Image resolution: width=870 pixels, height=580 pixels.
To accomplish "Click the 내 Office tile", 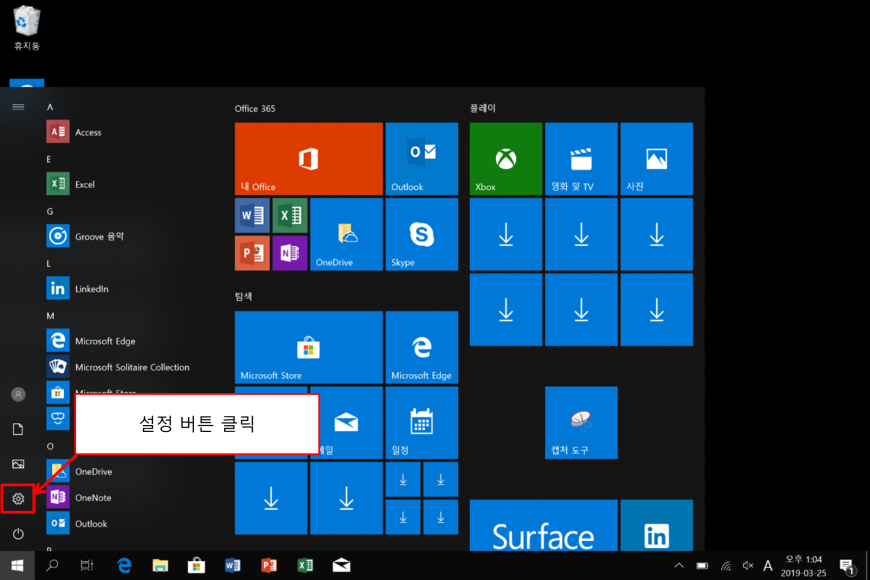I will pyautogui.click(x=308, y=159).
